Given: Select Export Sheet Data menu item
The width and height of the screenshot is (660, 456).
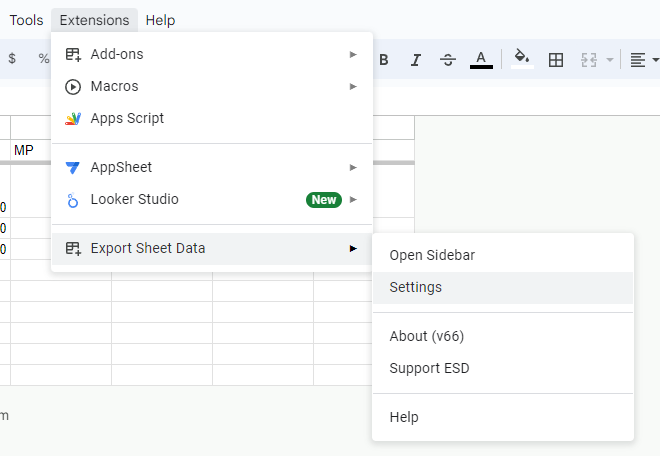Looking at the screenshot, I should [212, 248].
